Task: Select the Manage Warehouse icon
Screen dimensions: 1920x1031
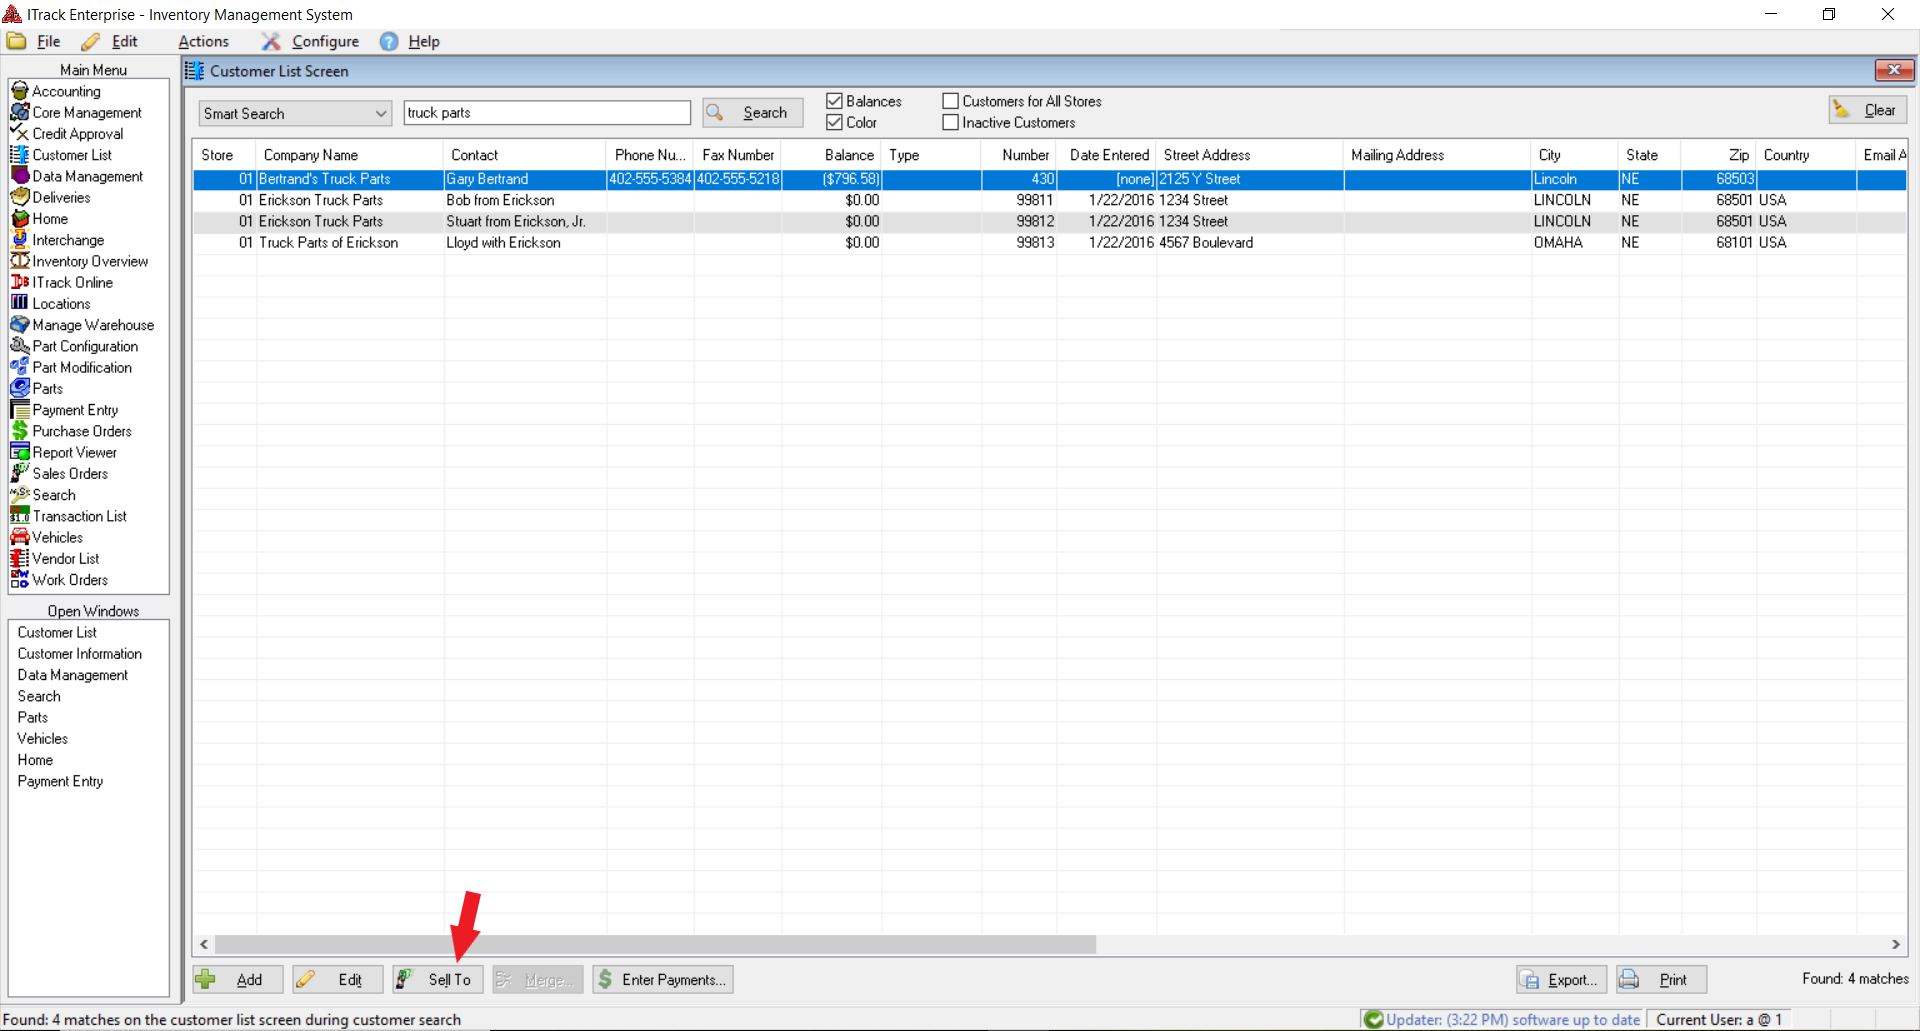Action: coord(19,325)
